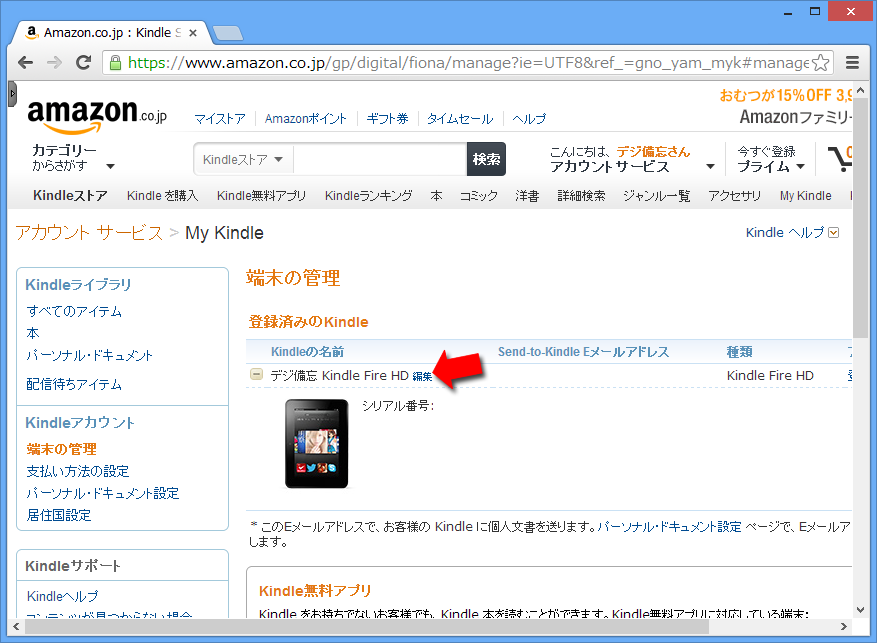Image resolution: width=877 pixels, height=643 pixels.
Task: Open Kindle ヘルプ dropdown
Action: point(792,233)
